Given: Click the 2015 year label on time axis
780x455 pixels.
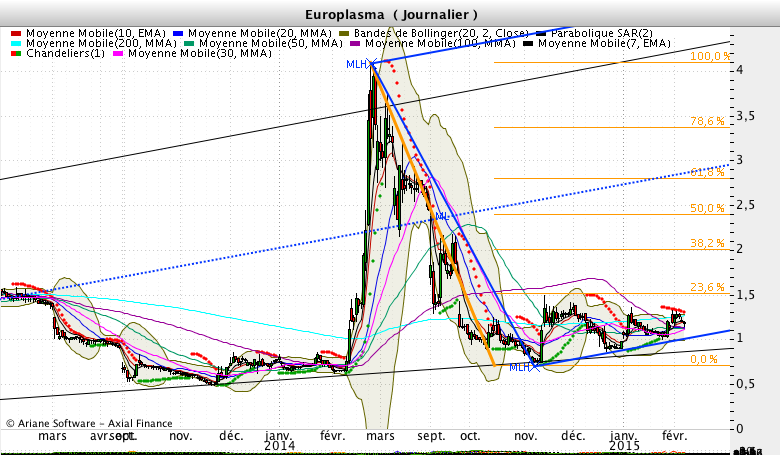Looking at the screenshot, I should tap(624, 446).
